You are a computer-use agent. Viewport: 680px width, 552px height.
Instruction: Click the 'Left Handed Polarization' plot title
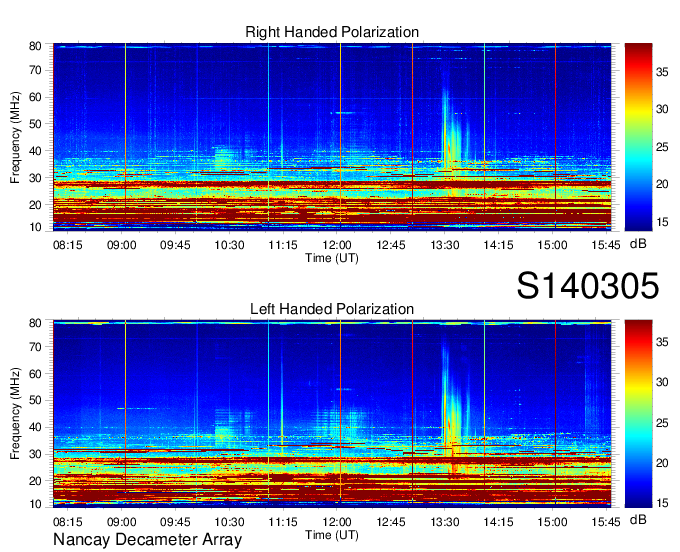(x=332, y=309)
